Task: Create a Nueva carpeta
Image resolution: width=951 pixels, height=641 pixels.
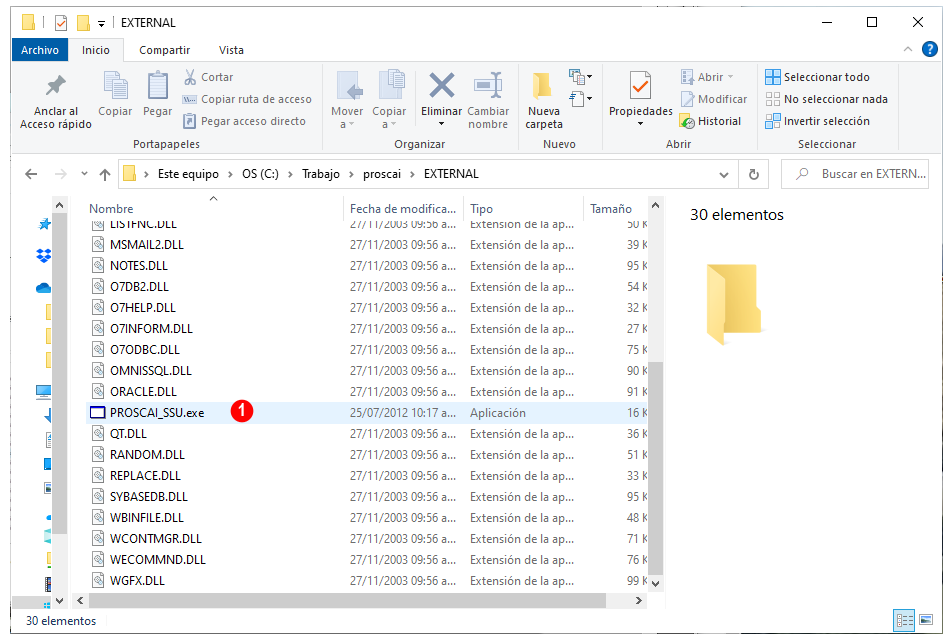Action: [x=544, y=101]
